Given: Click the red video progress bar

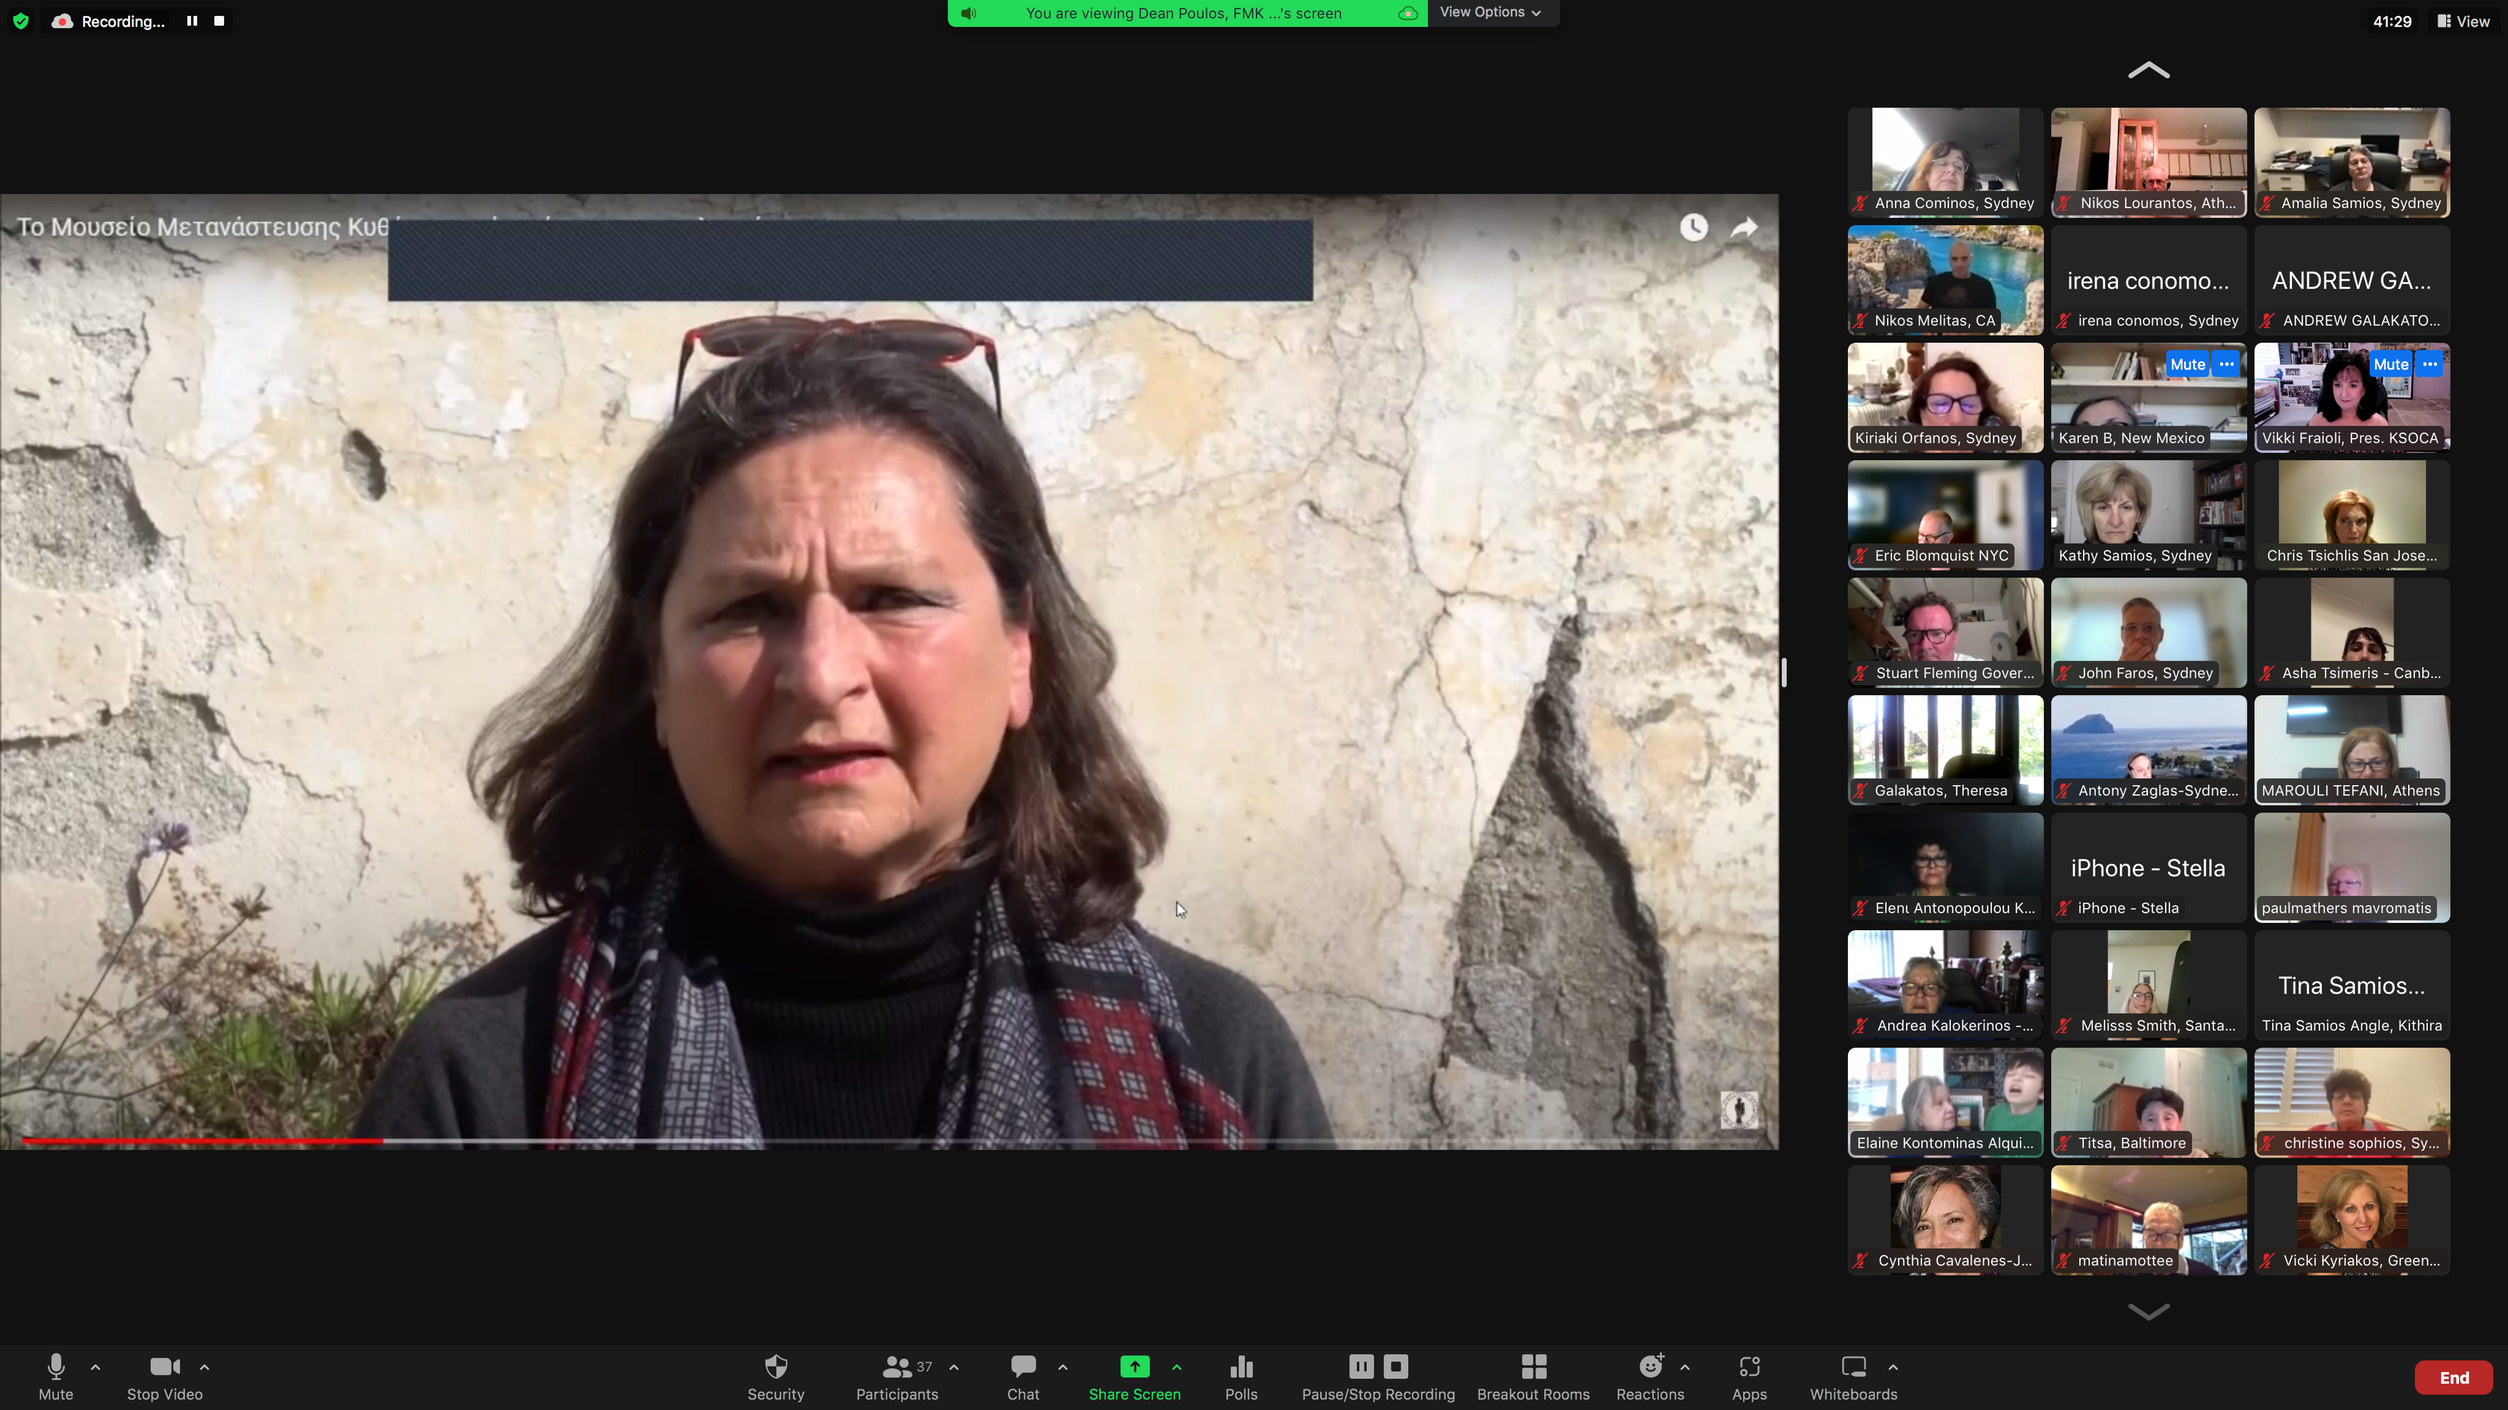Looking at the screenshot, I should [x=200, y=1141].
